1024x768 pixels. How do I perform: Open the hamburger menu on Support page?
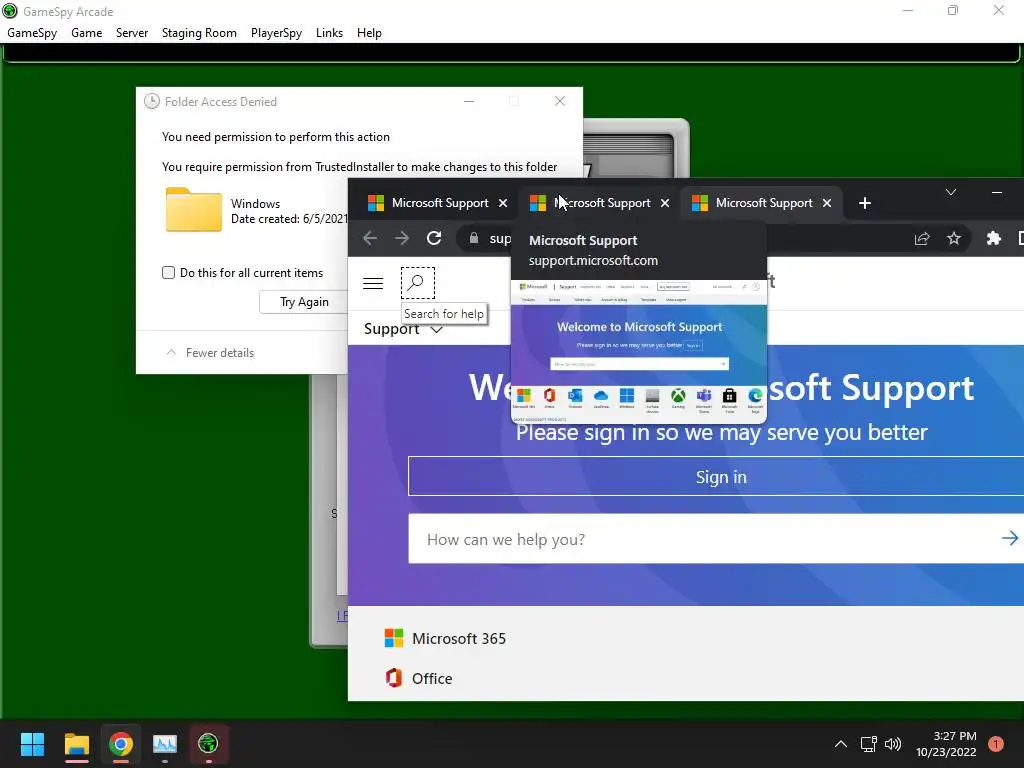[x=373, y=283]
